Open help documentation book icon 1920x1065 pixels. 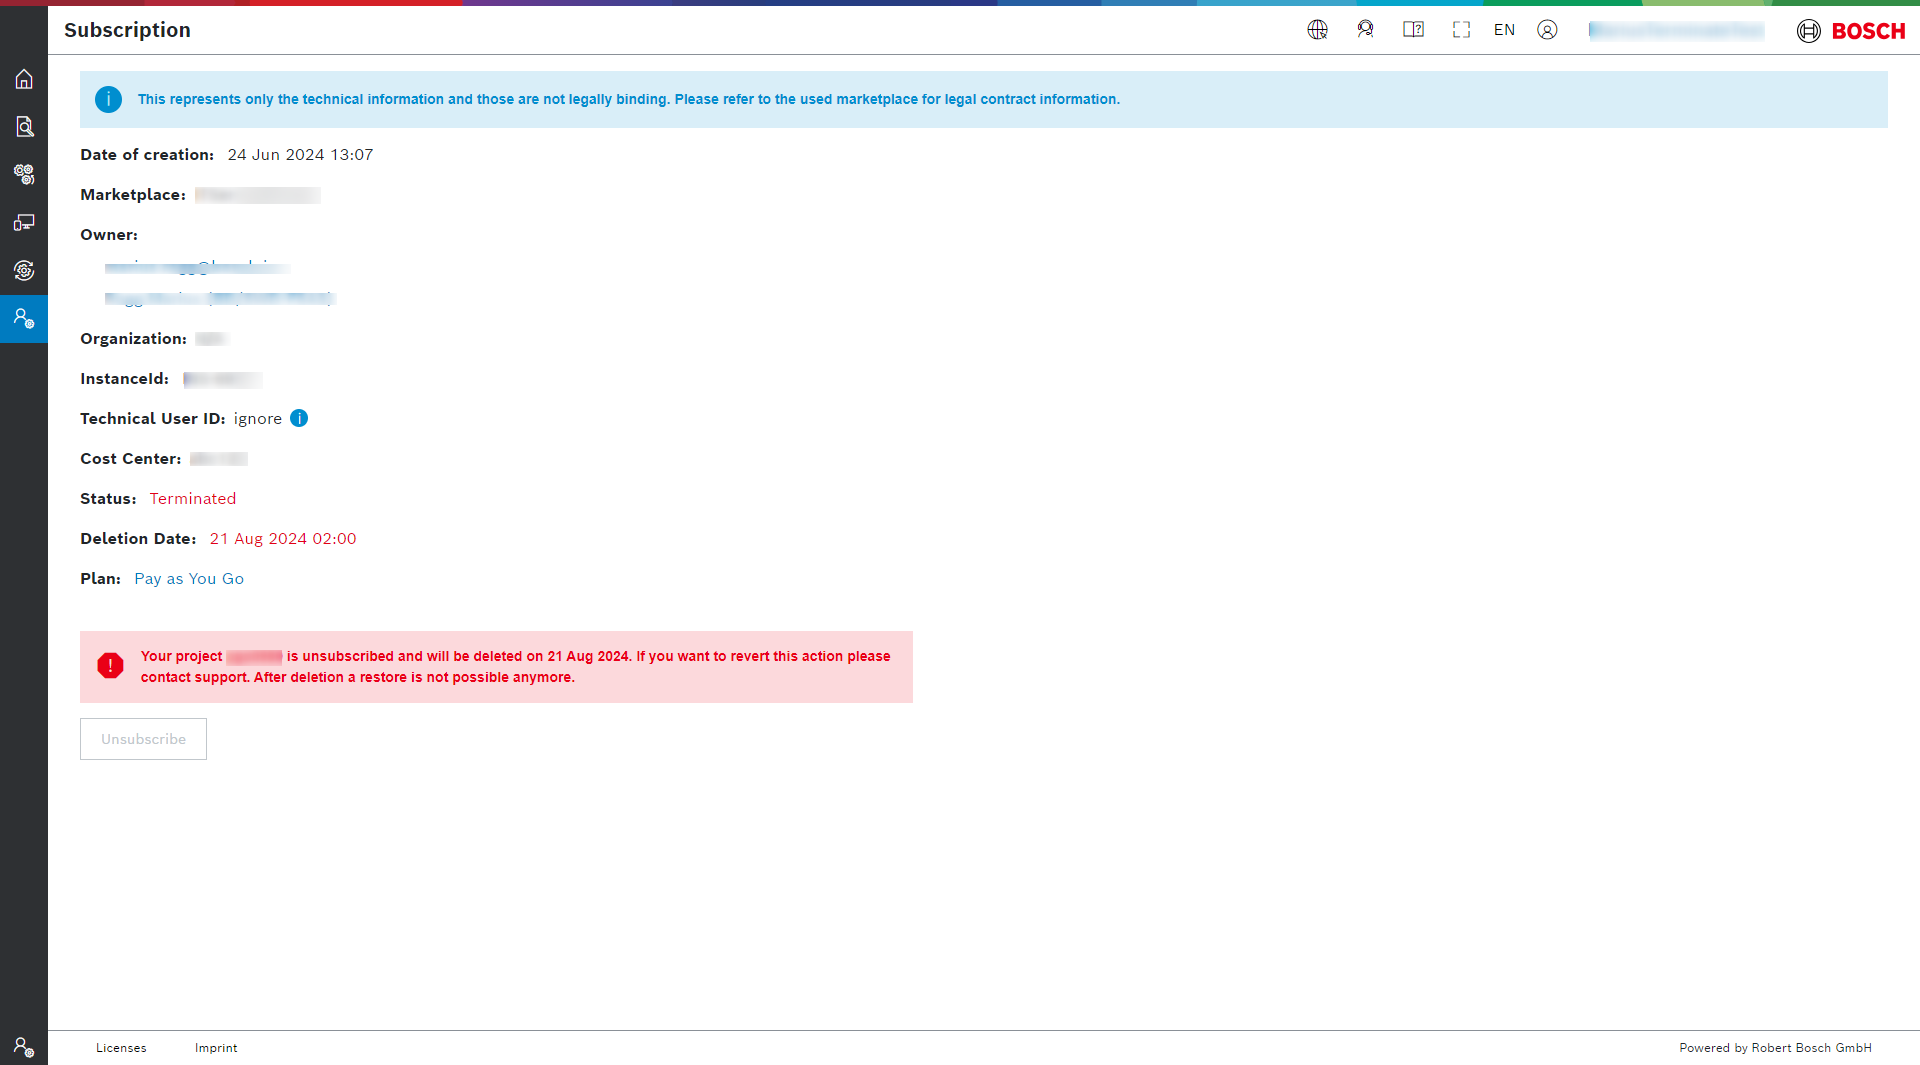point(1413,30)
